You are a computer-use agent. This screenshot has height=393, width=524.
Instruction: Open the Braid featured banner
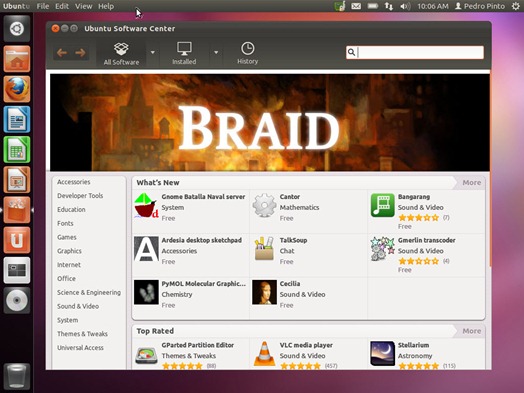tap(270, 122)
